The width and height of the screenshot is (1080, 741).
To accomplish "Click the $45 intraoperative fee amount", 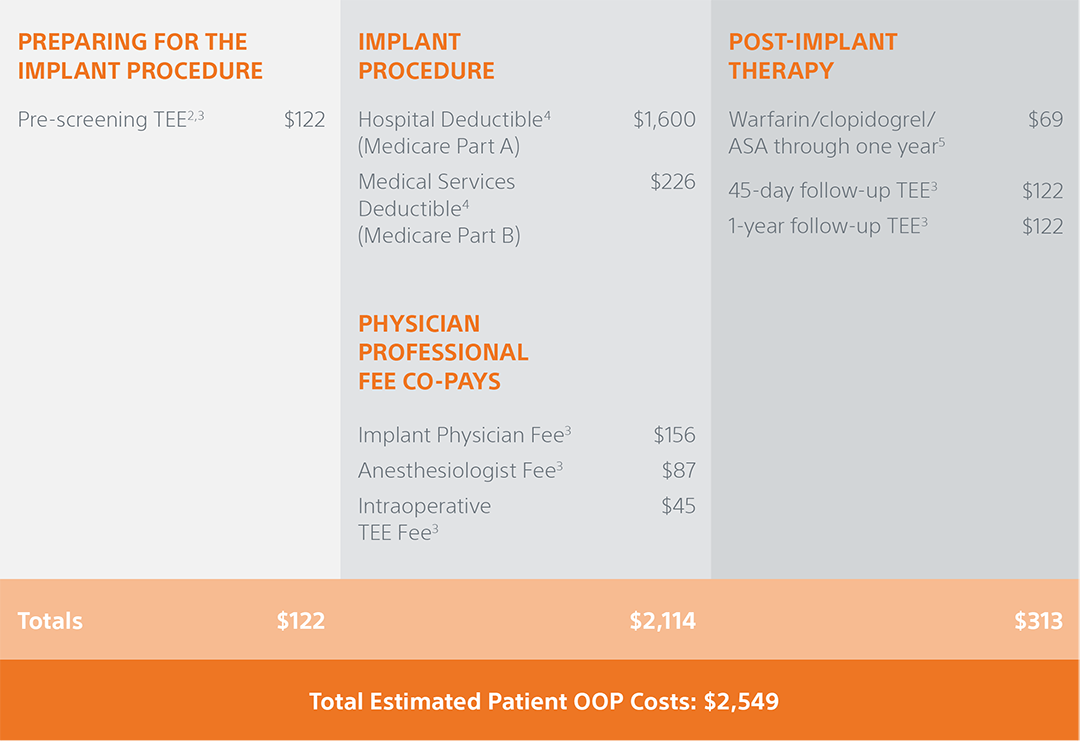I will click(x=678, y=506).
